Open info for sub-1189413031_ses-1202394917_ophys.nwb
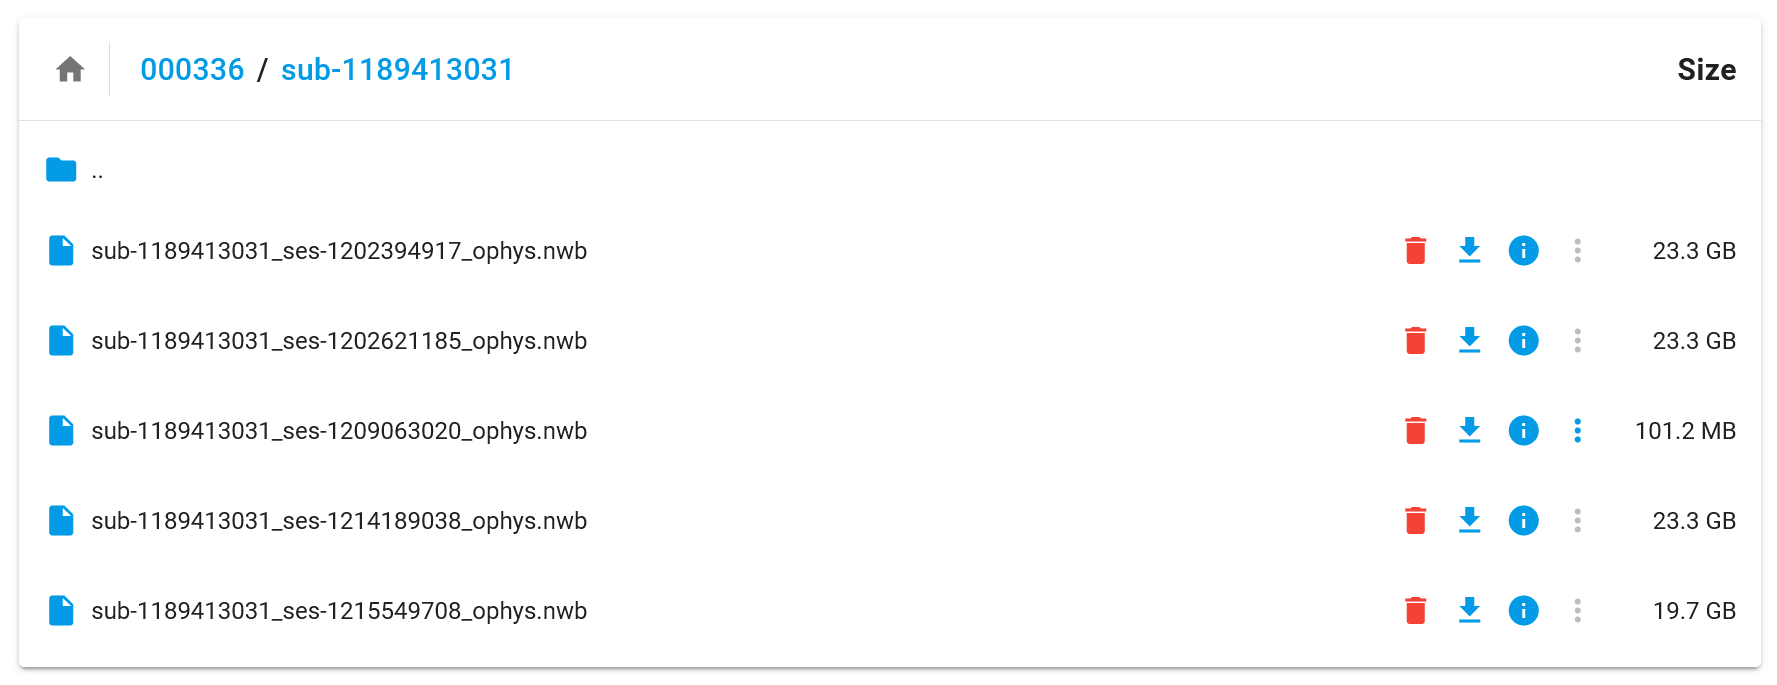Screen dimensions: 1777x685 1523,250
